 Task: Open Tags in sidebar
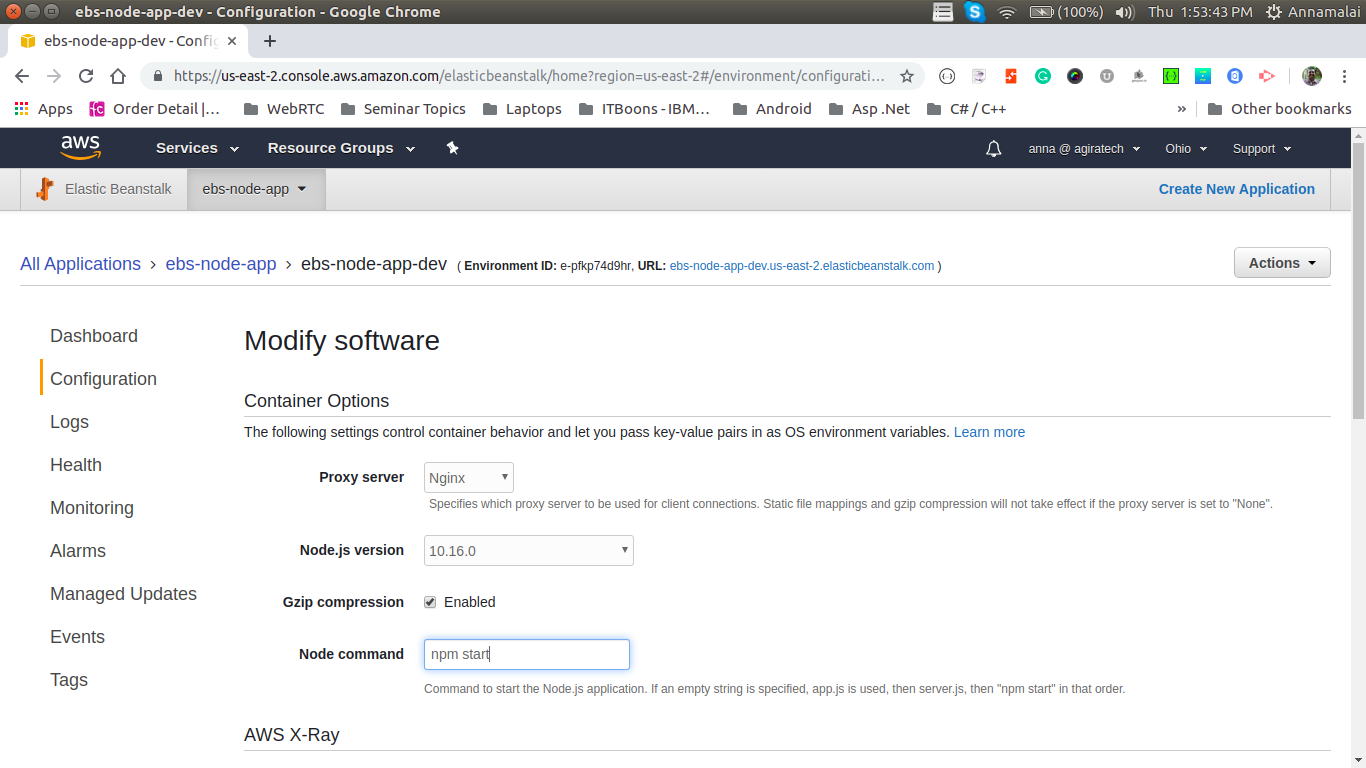pyautogui.click(x=69, y=680)
